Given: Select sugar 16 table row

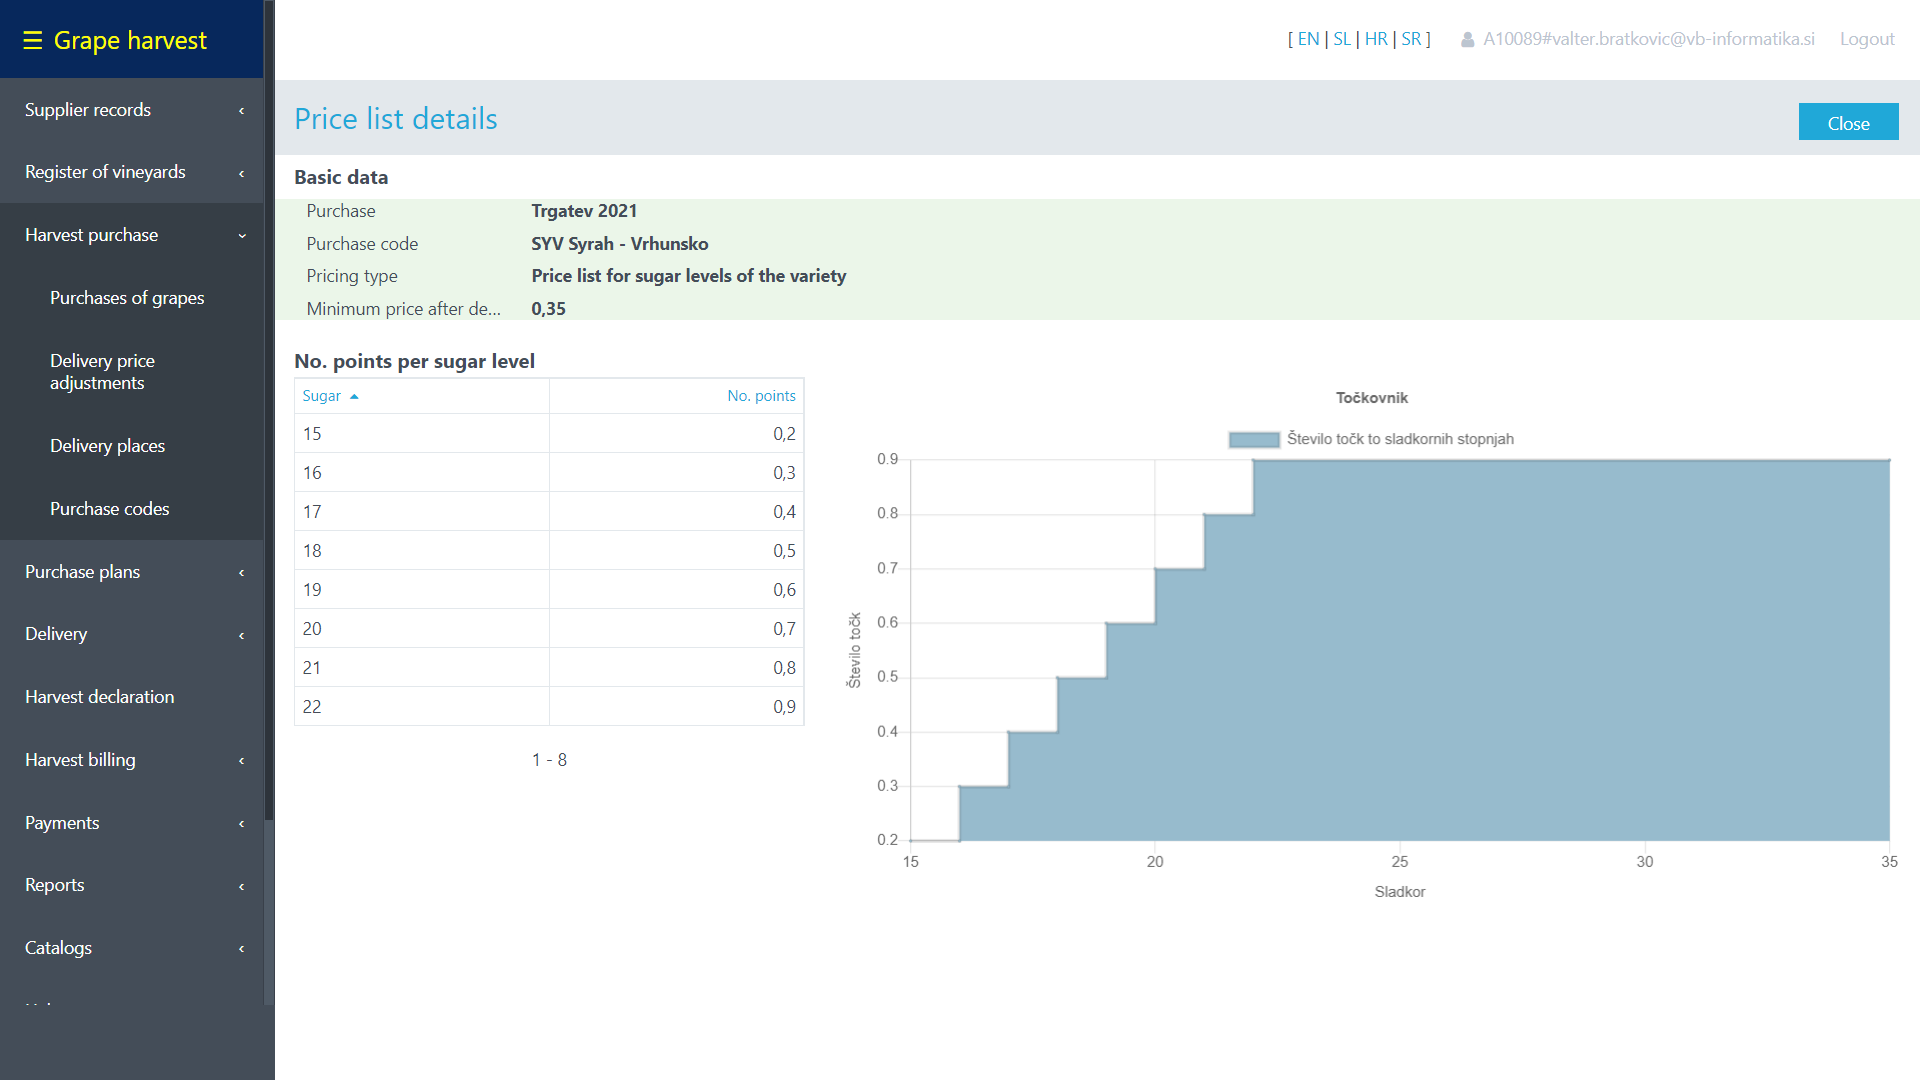Looking at the screenshot, I should pyautogui.click(x=549, y=473).
